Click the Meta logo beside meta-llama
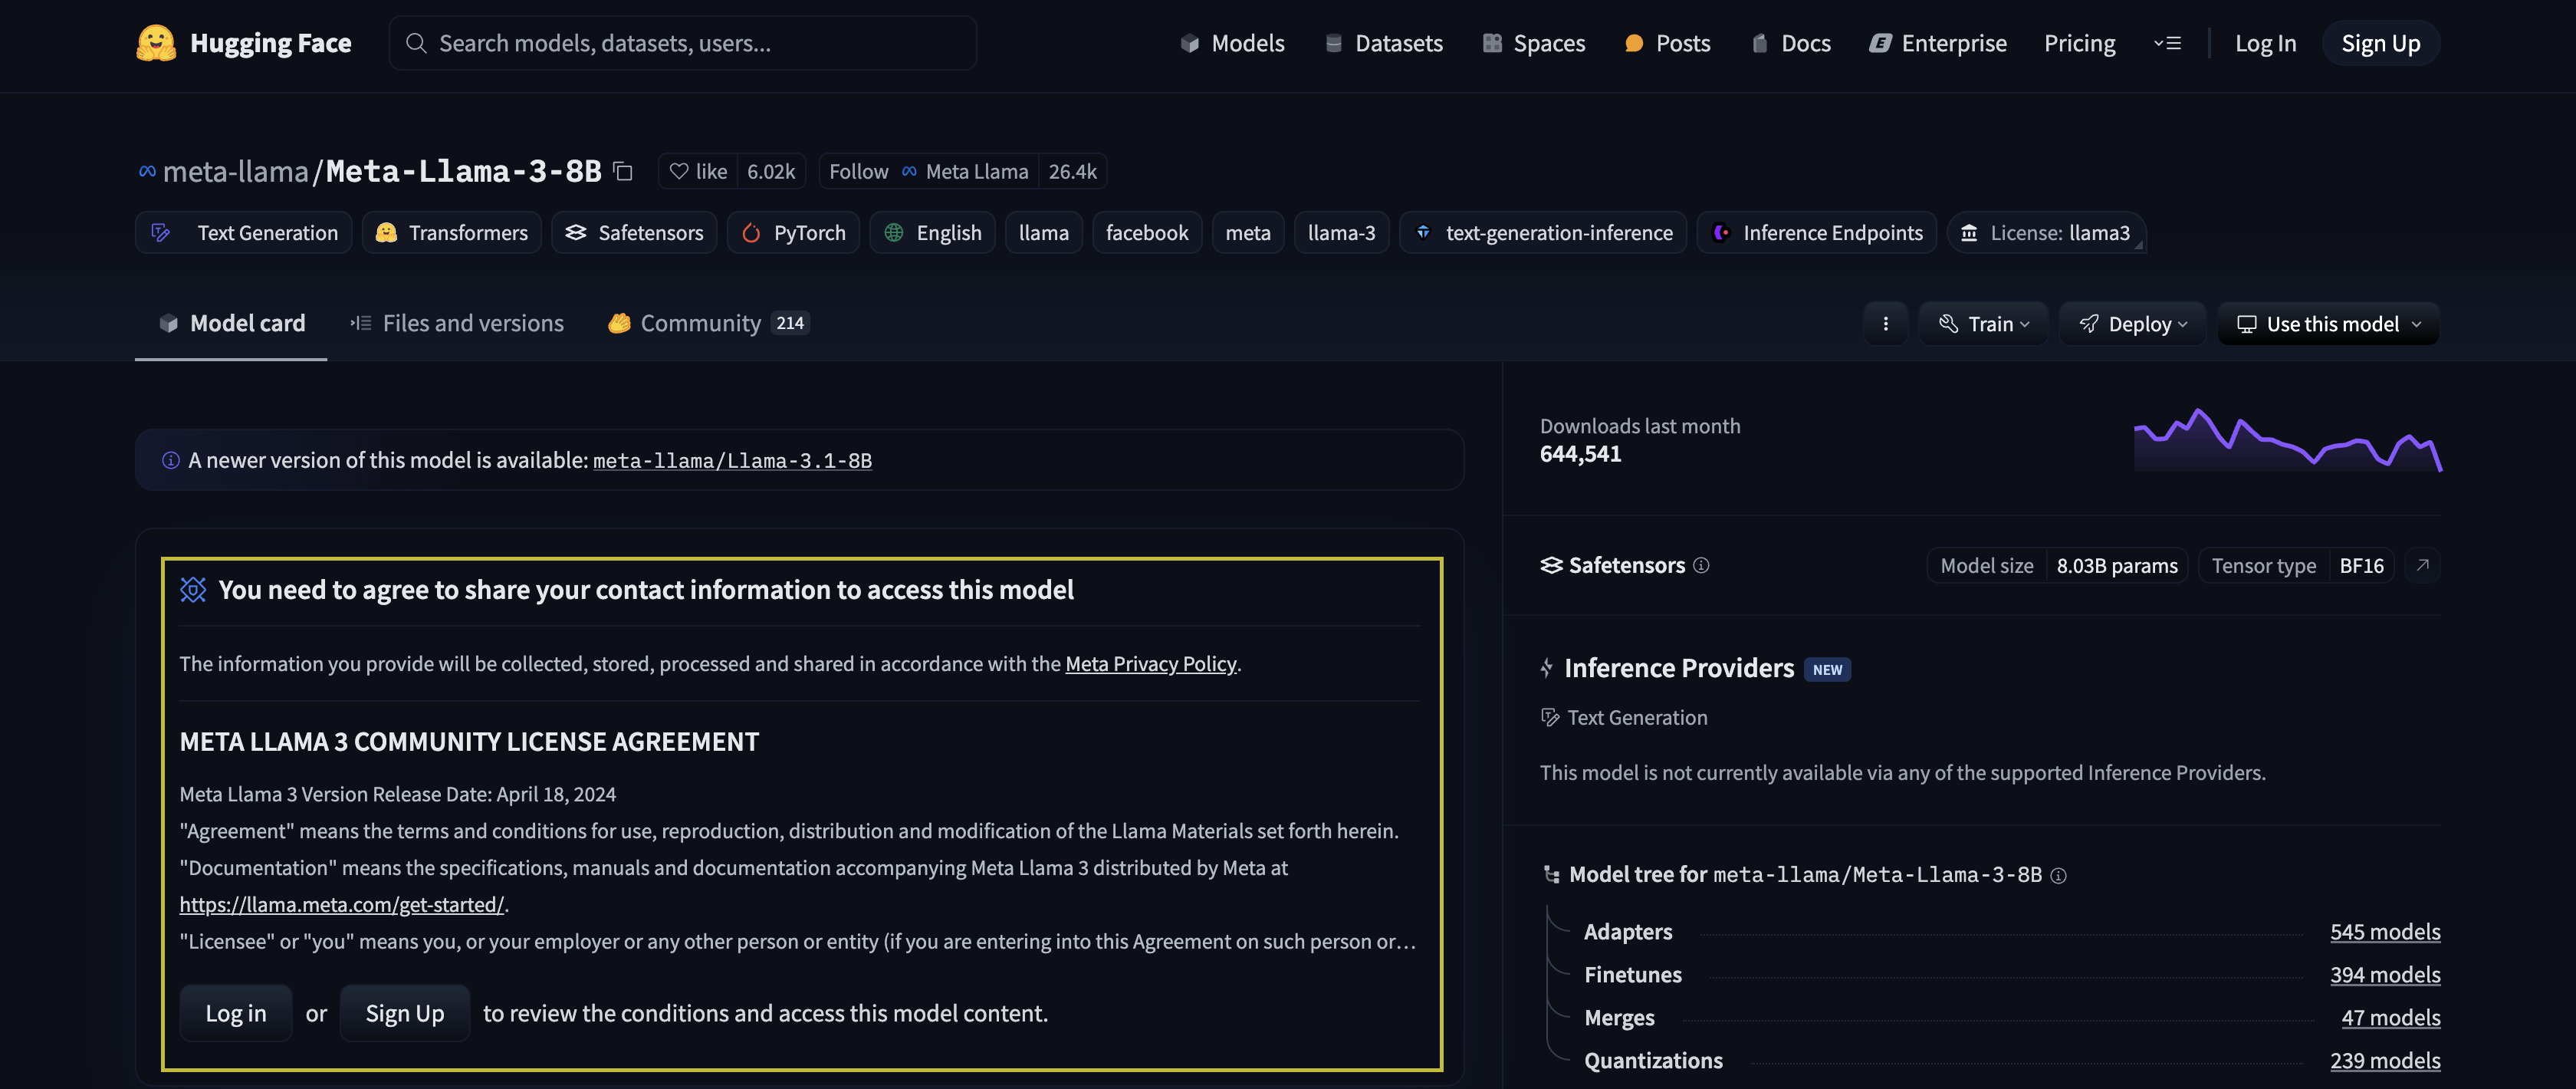 pos(147,171)
